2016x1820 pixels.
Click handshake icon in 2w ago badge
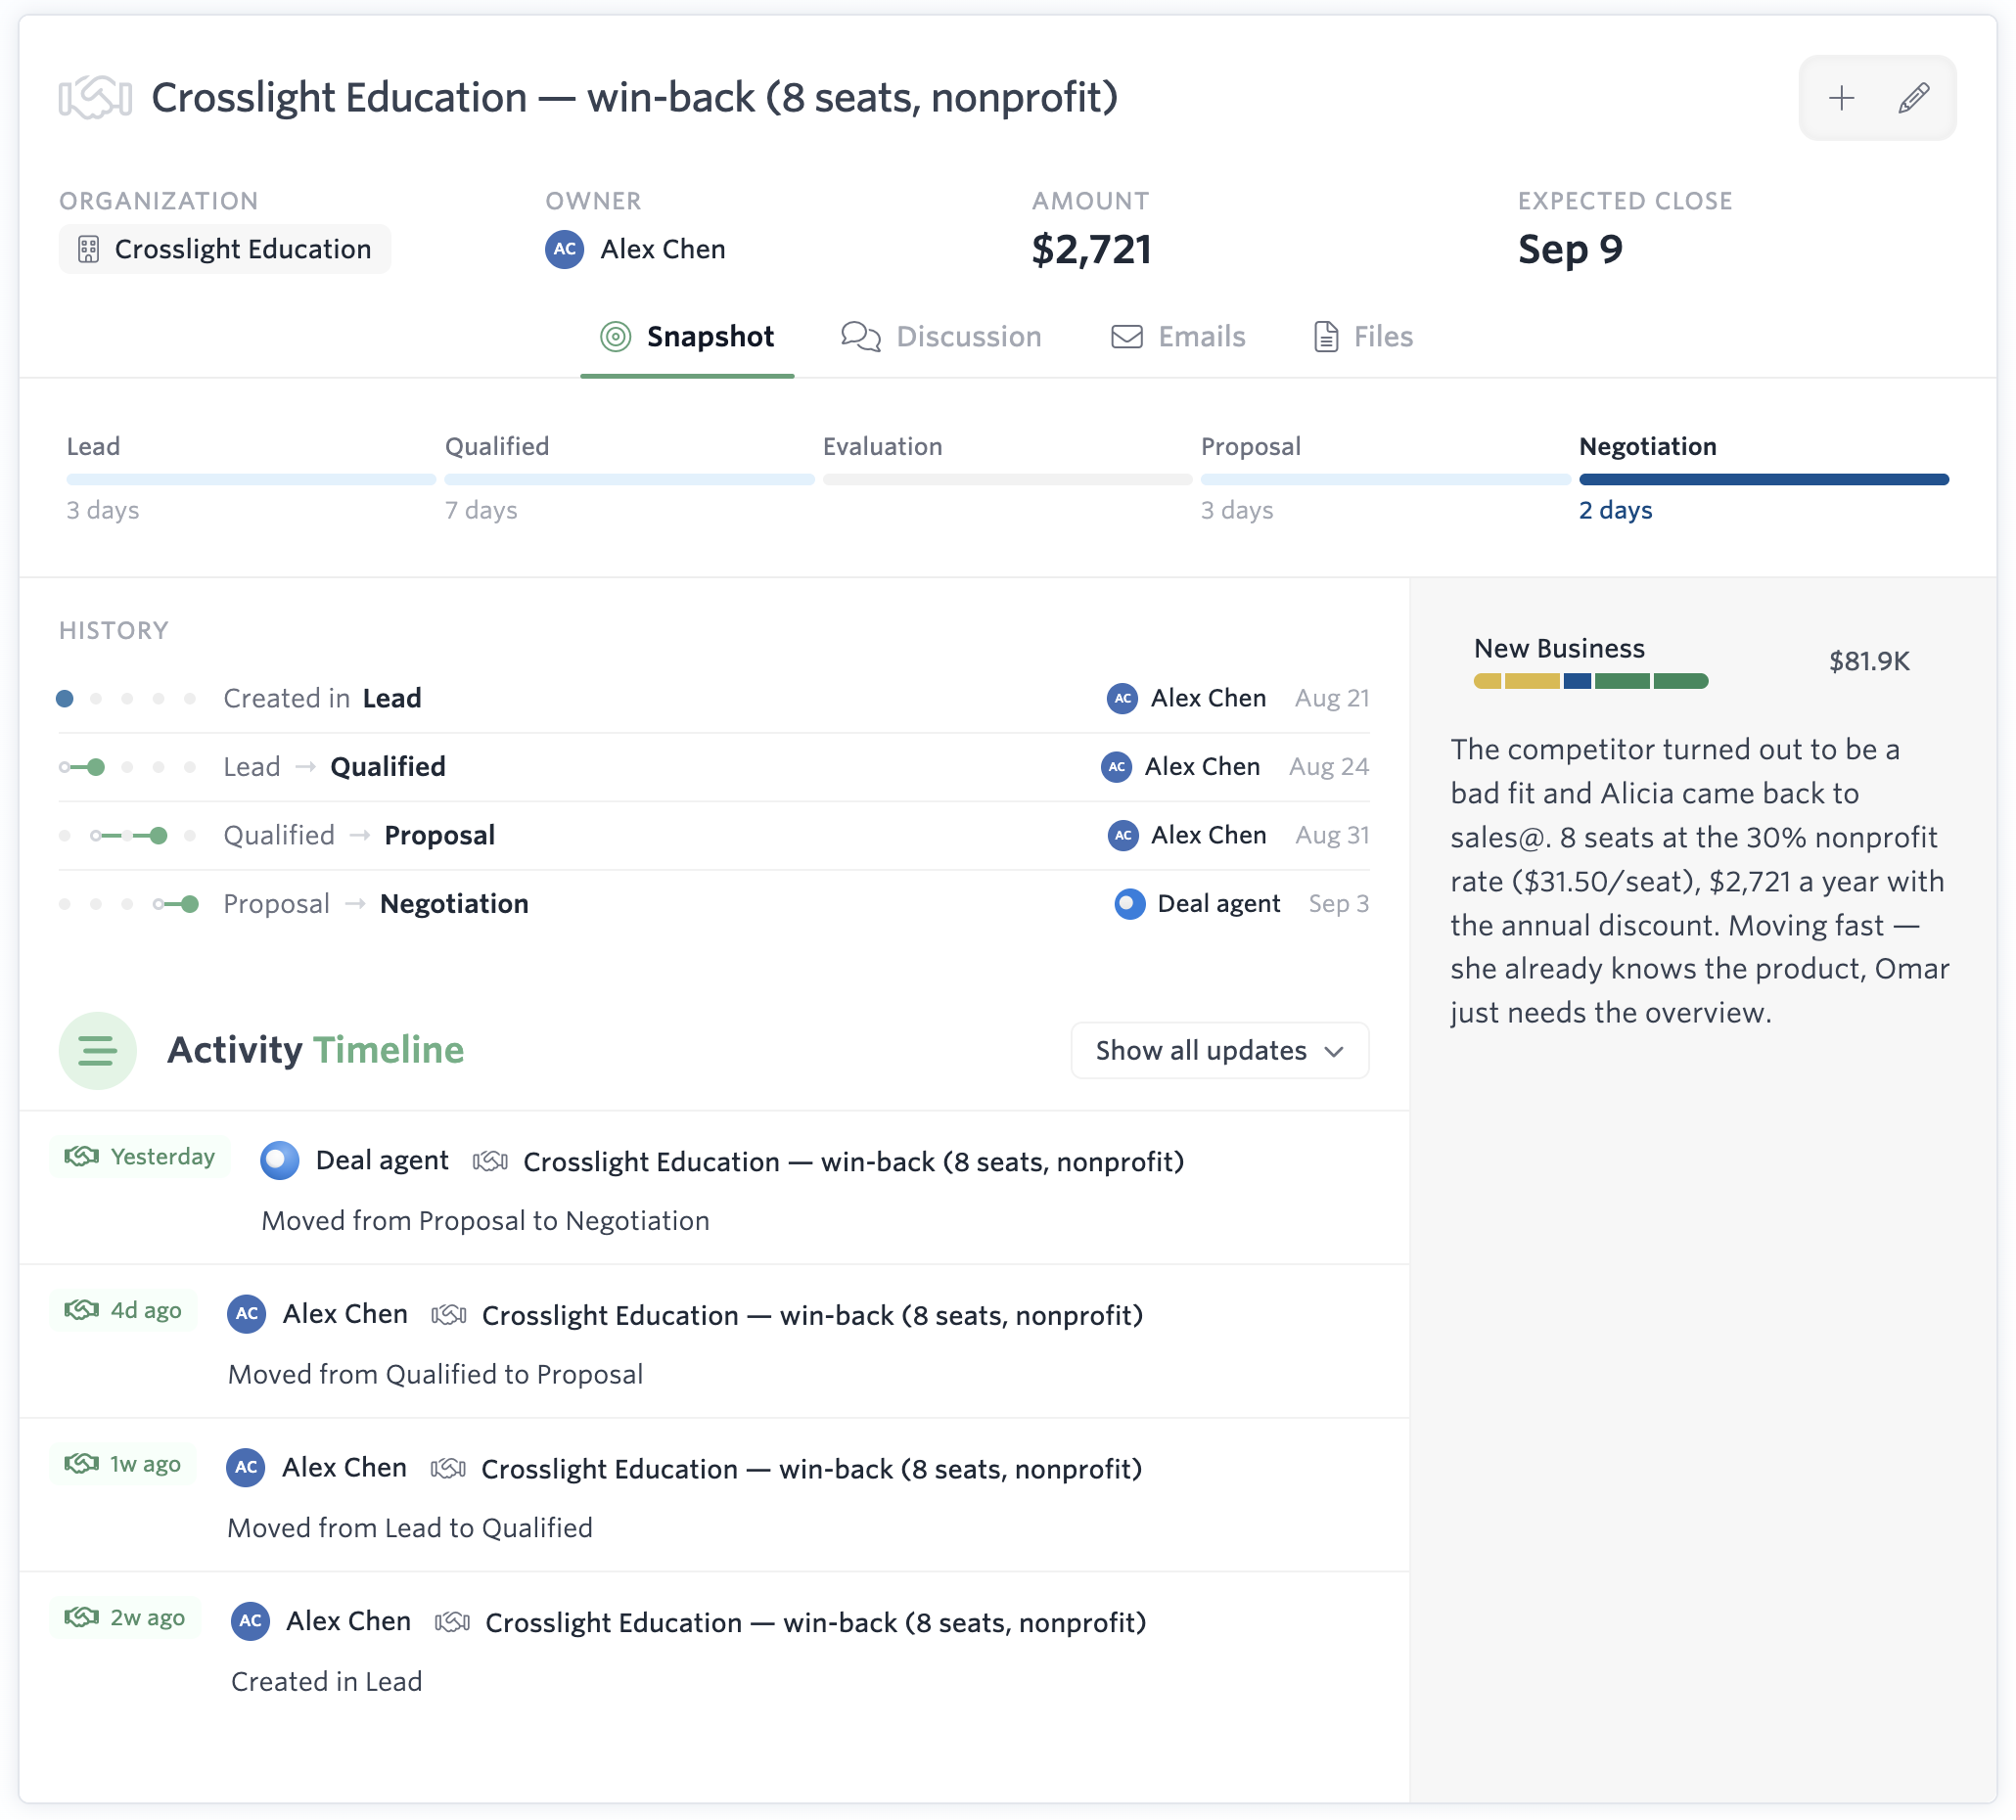(82, 1617)
